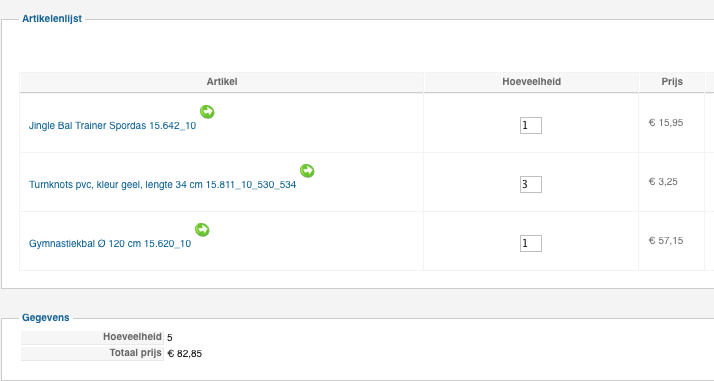
Task: Click the Hoeveelheid column header
Action: [531, 82]
